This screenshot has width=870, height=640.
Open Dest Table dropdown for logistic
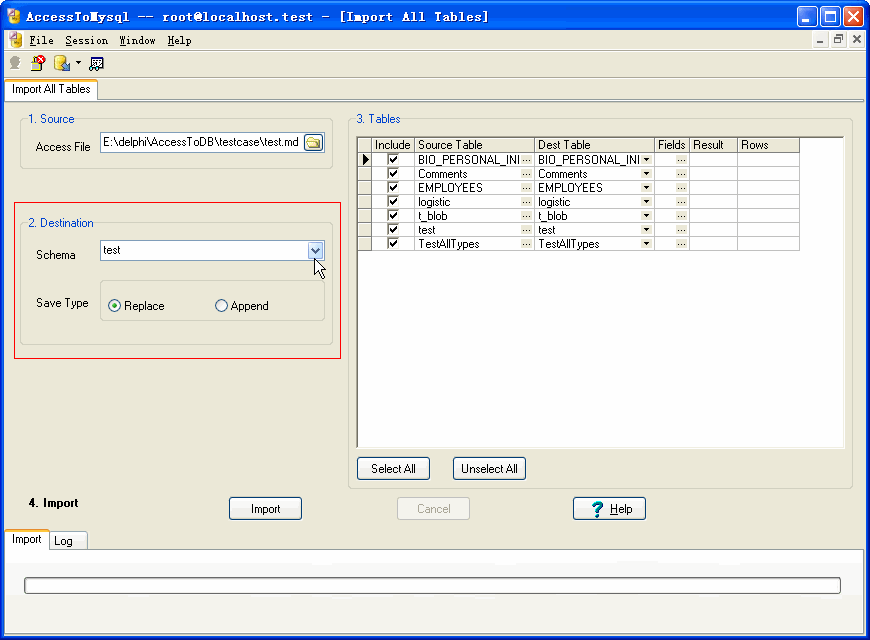(x=646, y=201)
